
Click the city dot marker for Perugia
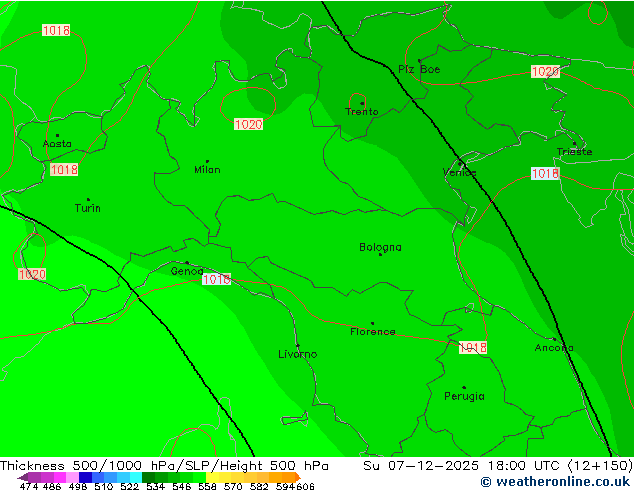(x=464, y=388)
